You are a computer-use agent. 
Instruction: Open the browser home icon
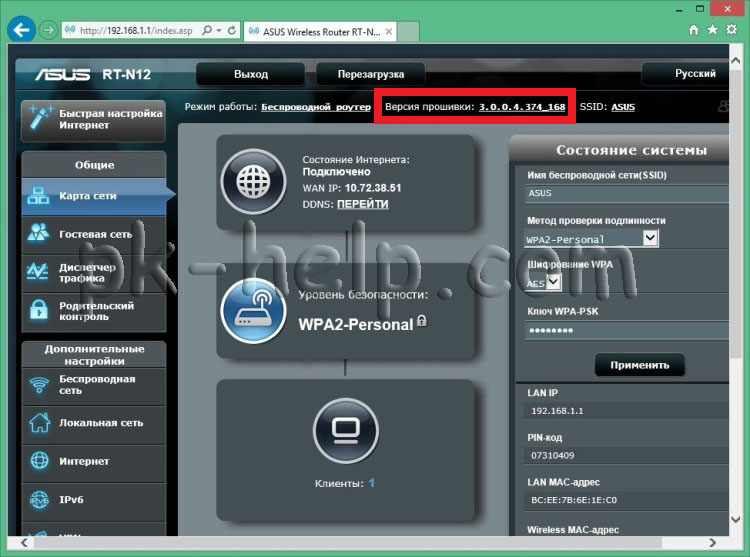coord(694,30)
